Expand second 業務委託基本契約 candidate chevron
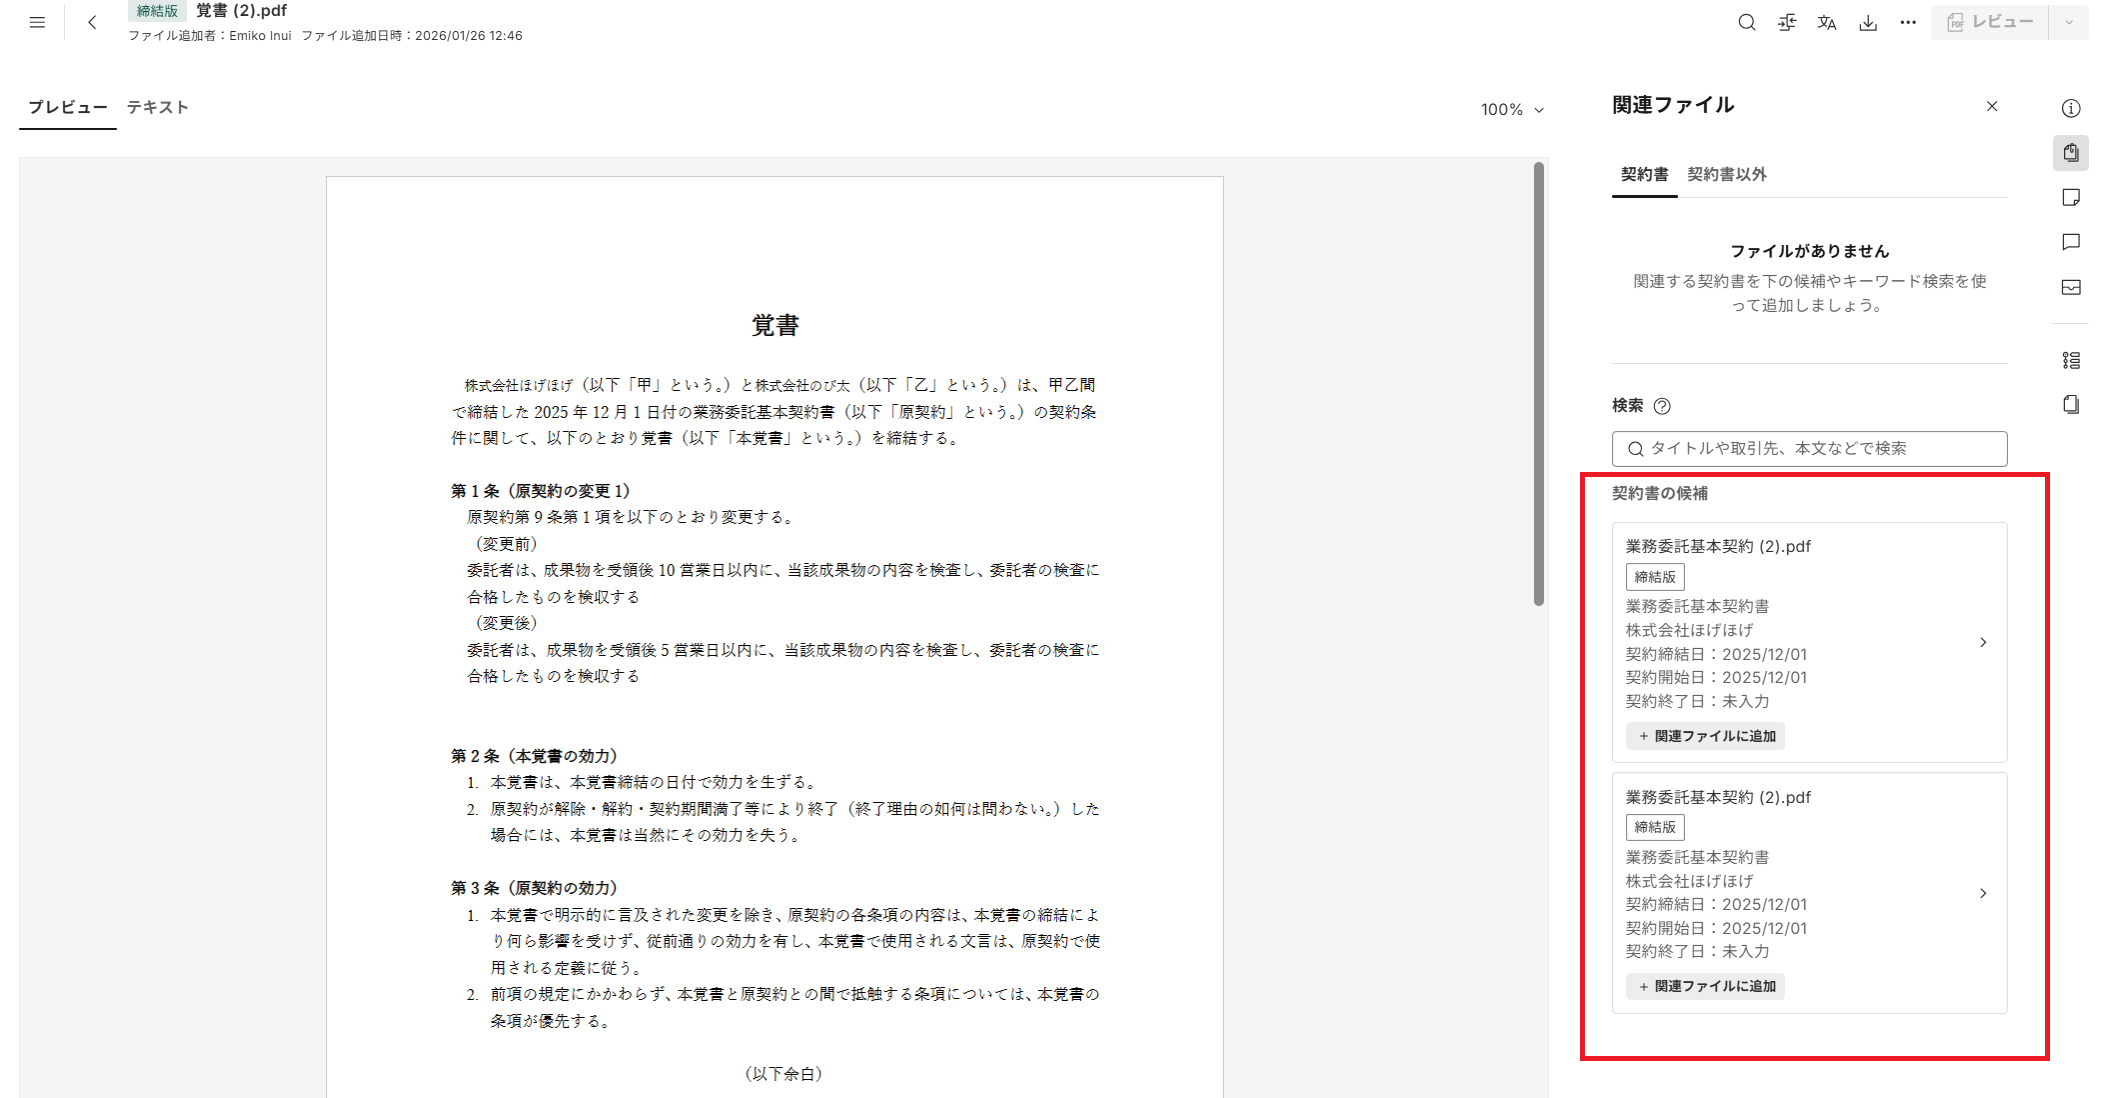This screenshot has width=2104, height=1098. click(x=1983, y=893)
